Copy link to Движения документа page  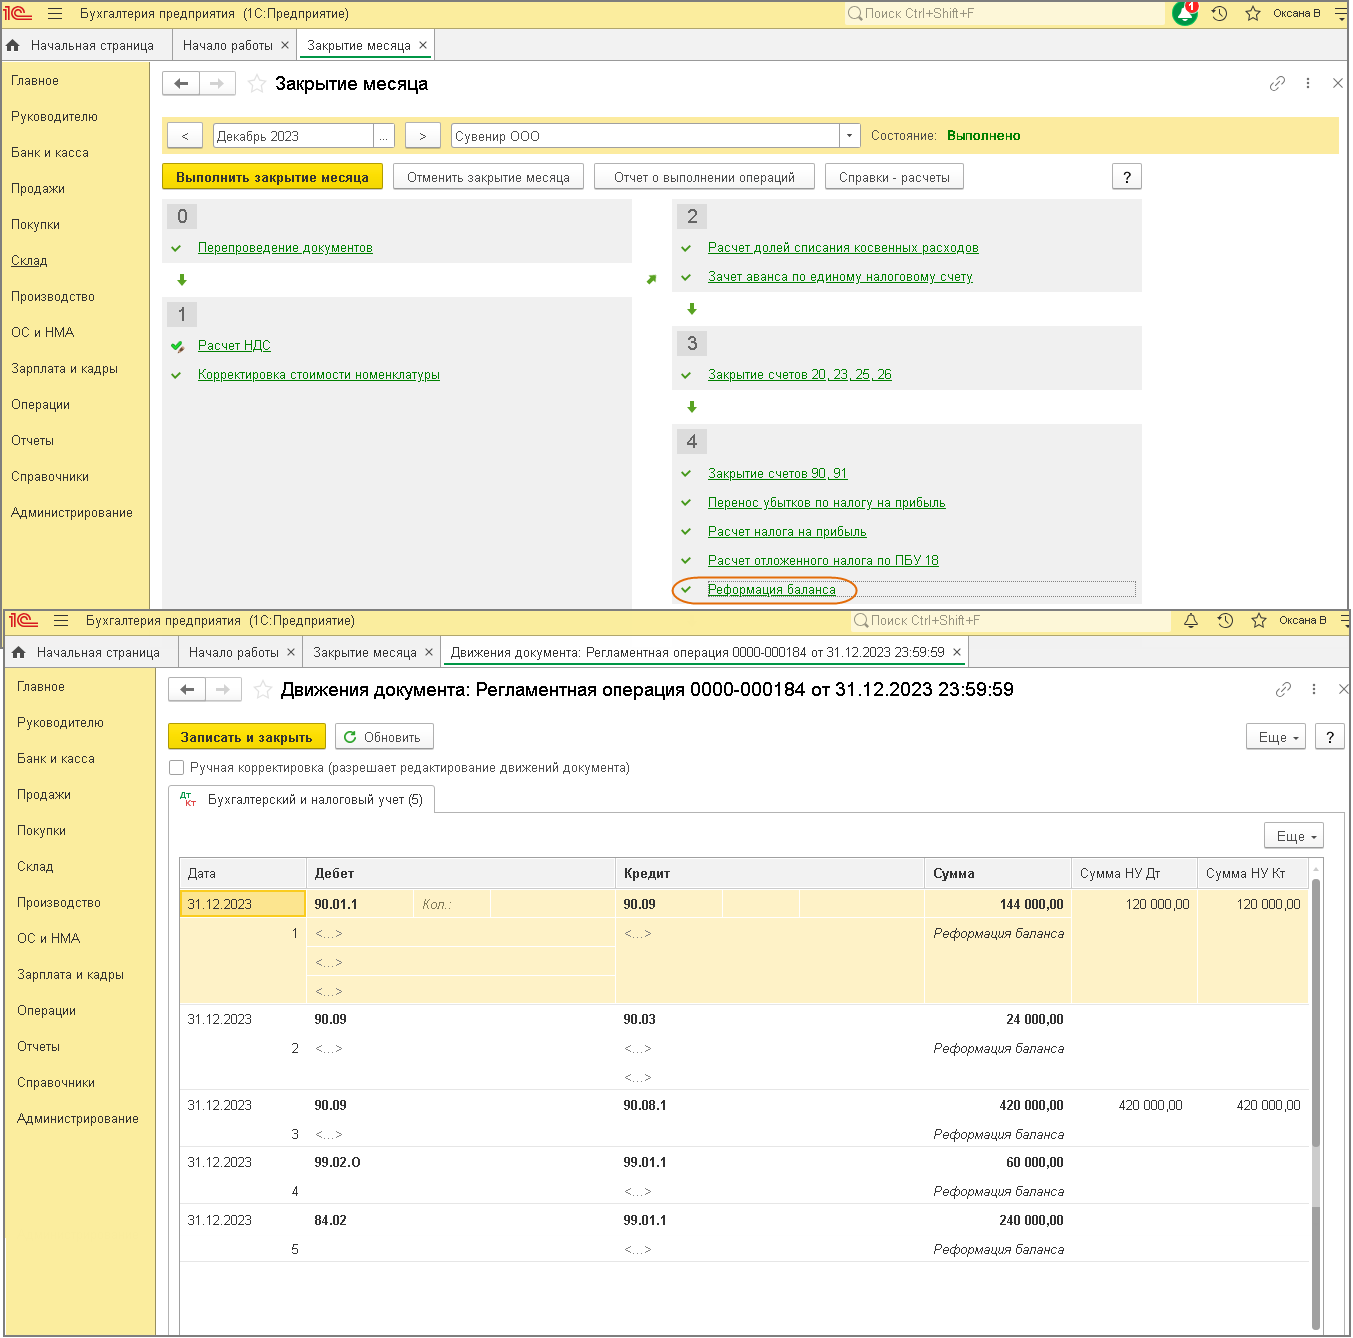tap(1283, 690)
